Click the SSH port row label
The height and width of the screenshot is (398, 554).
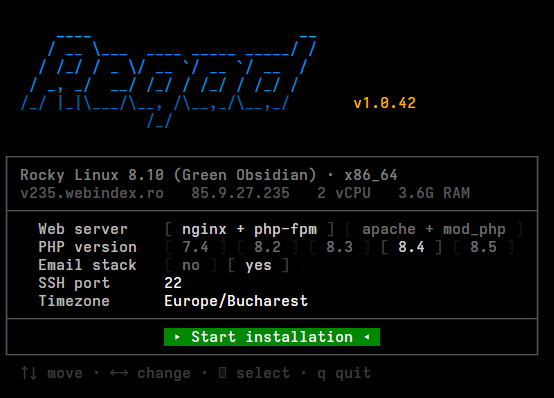(x=74, y=283)
